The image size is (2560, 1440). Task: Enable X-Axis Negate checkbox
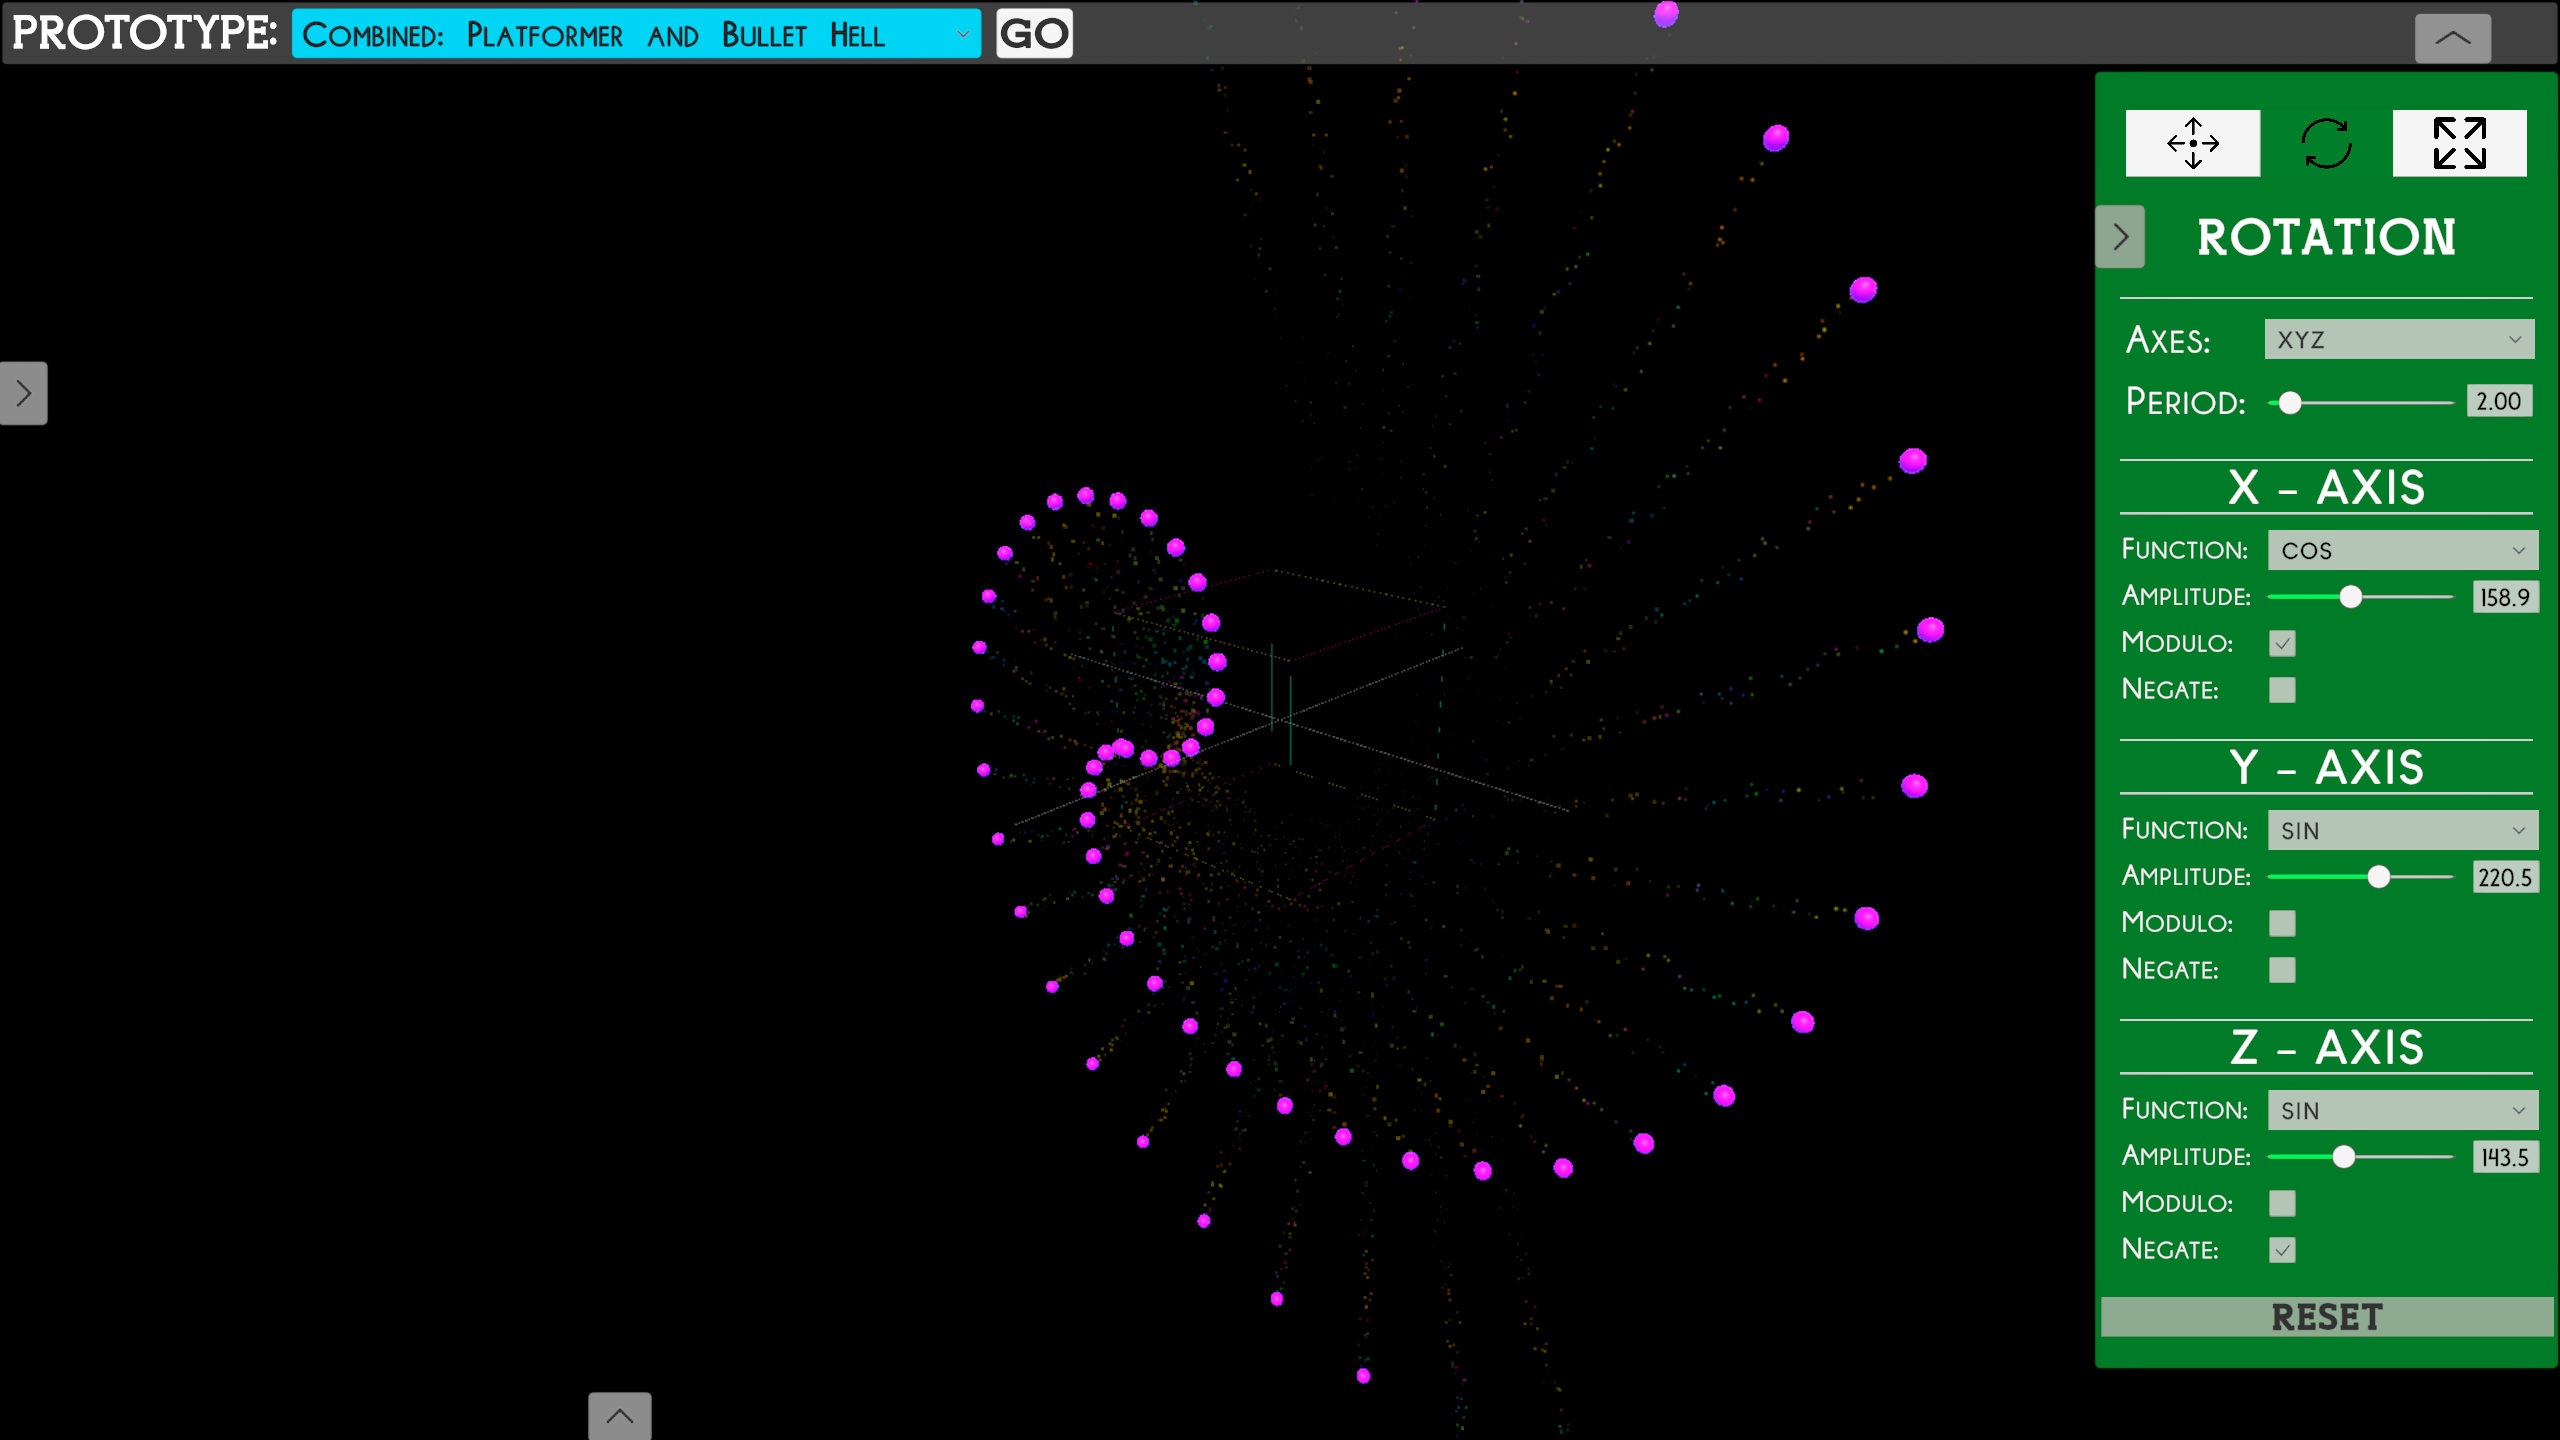pos(2282,690)
